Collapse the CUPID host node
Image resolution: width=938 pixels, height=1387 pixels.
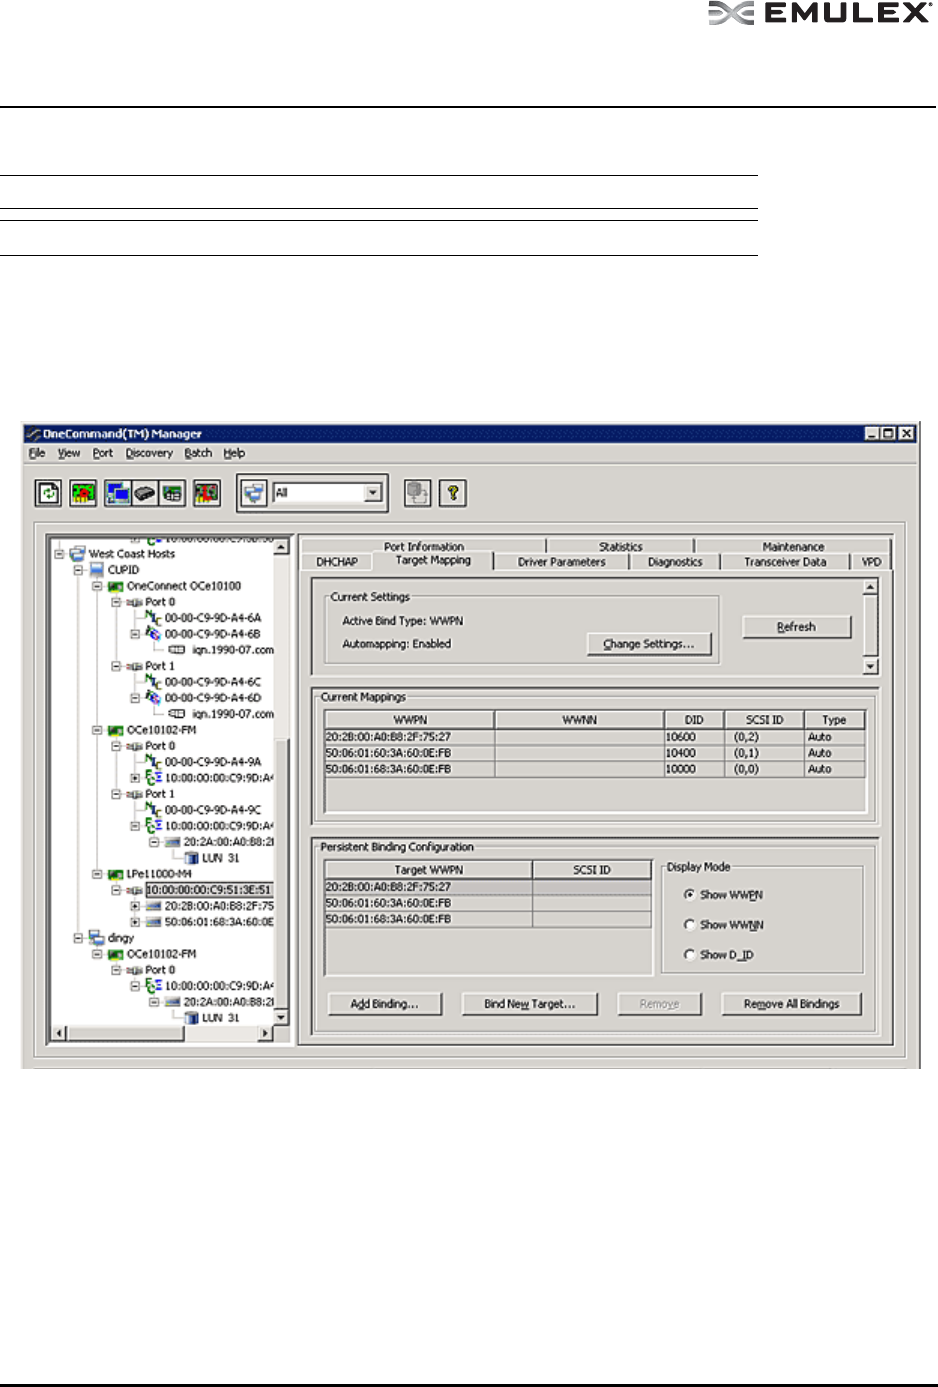point(79,569)
